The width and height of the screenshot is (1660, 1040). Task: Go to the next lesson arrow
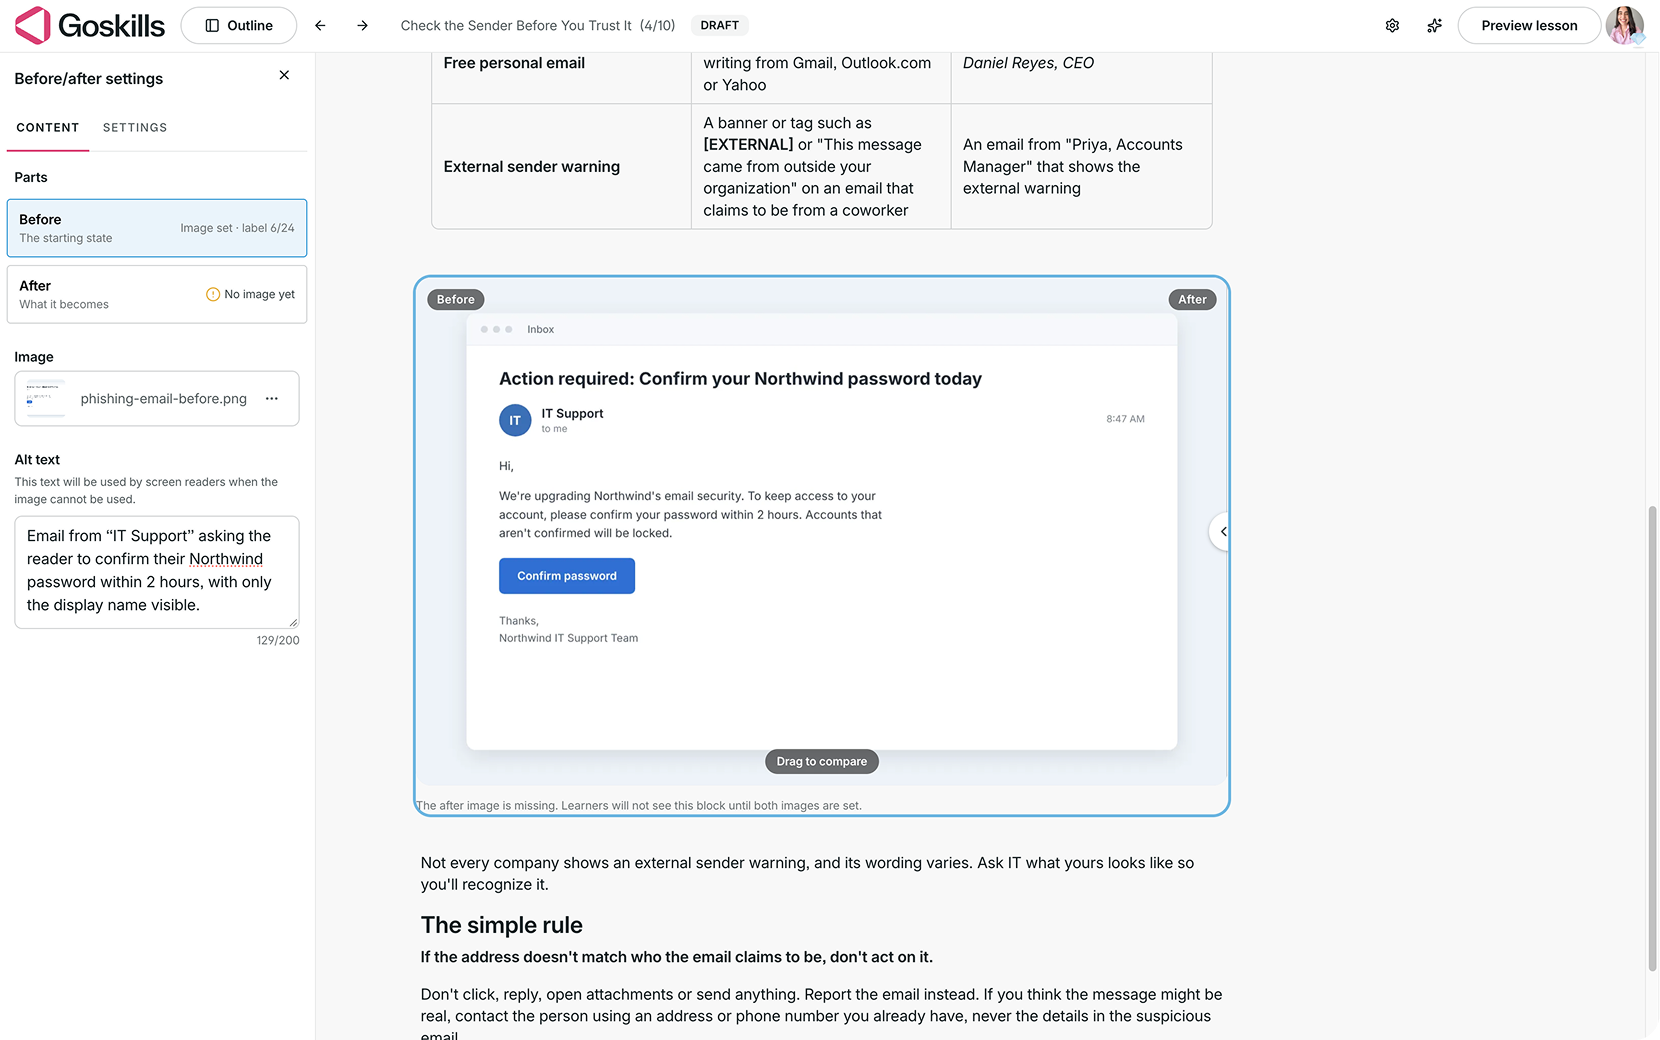click(x=362, y=25)
